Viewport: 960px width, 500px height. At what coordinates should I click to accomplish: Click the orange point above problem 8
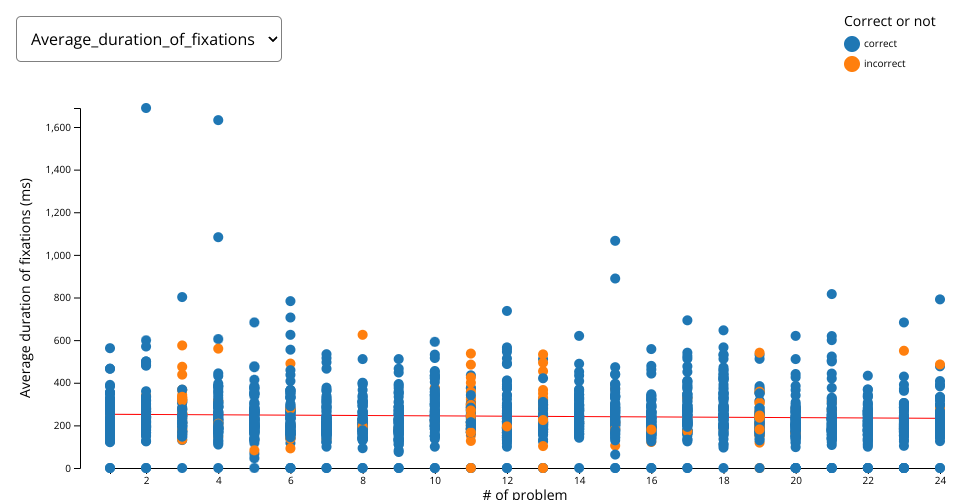(363, 335)
